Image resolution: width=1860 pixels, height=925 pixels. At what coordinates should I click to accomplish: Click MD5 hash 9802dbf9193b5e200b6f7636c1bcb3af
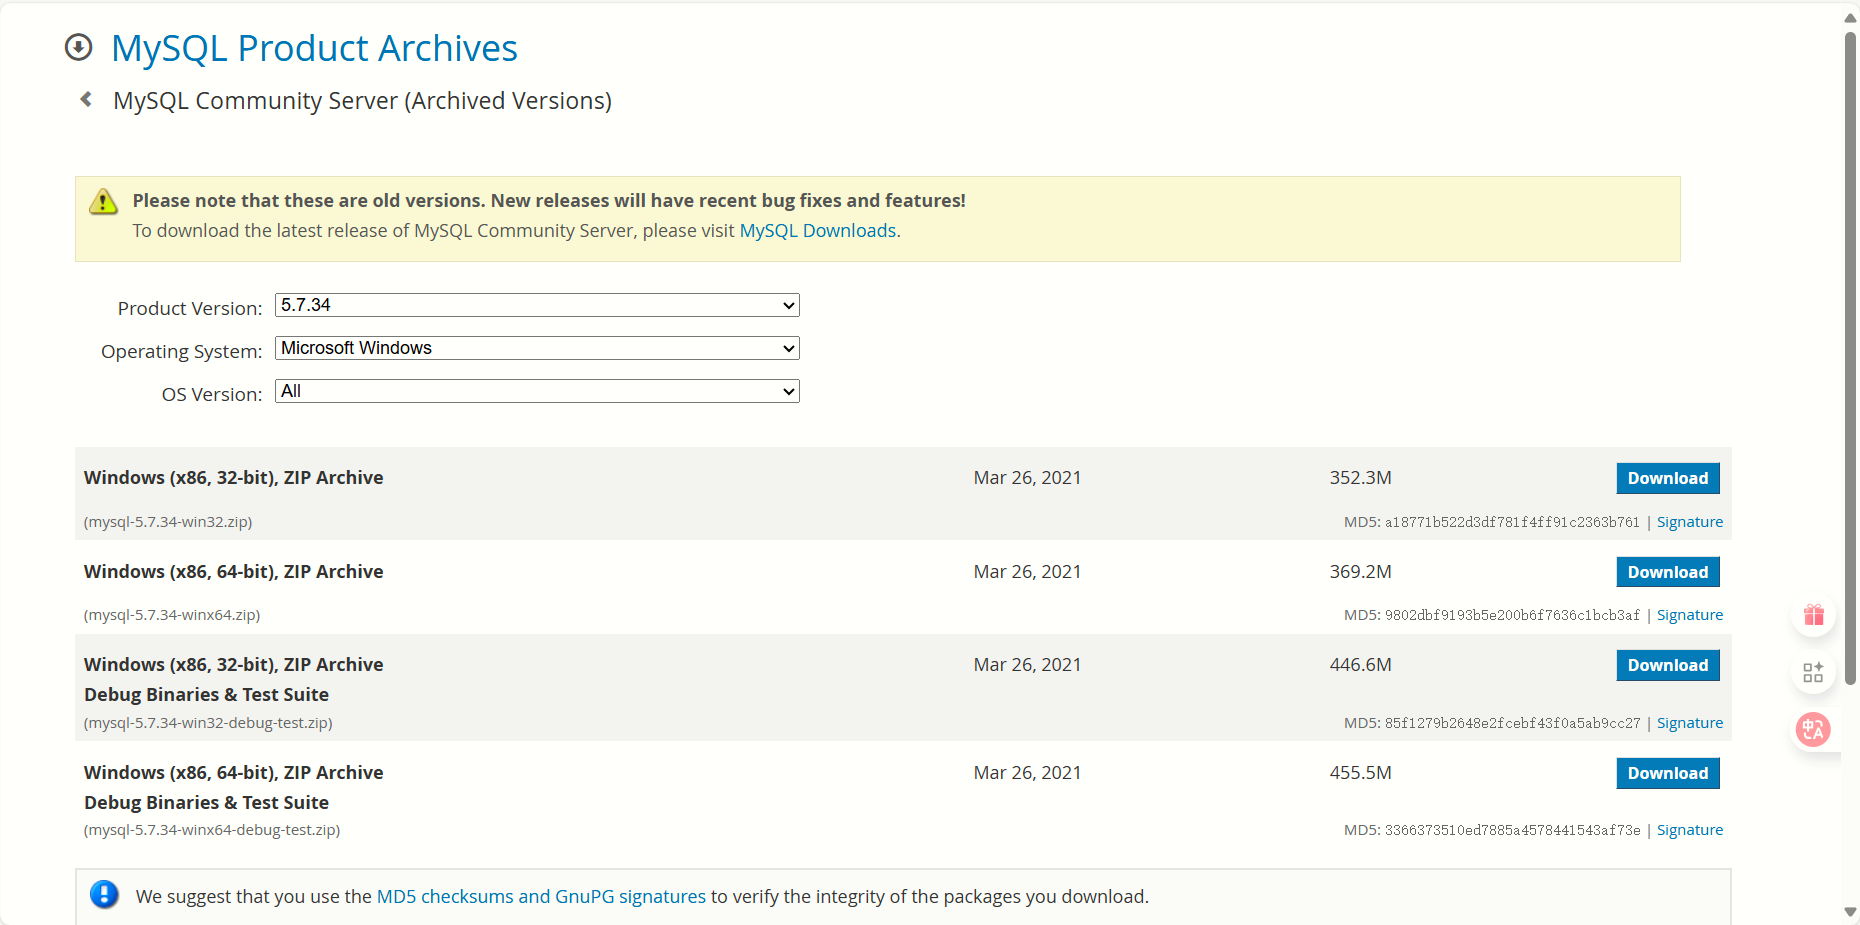(1512, 615)
